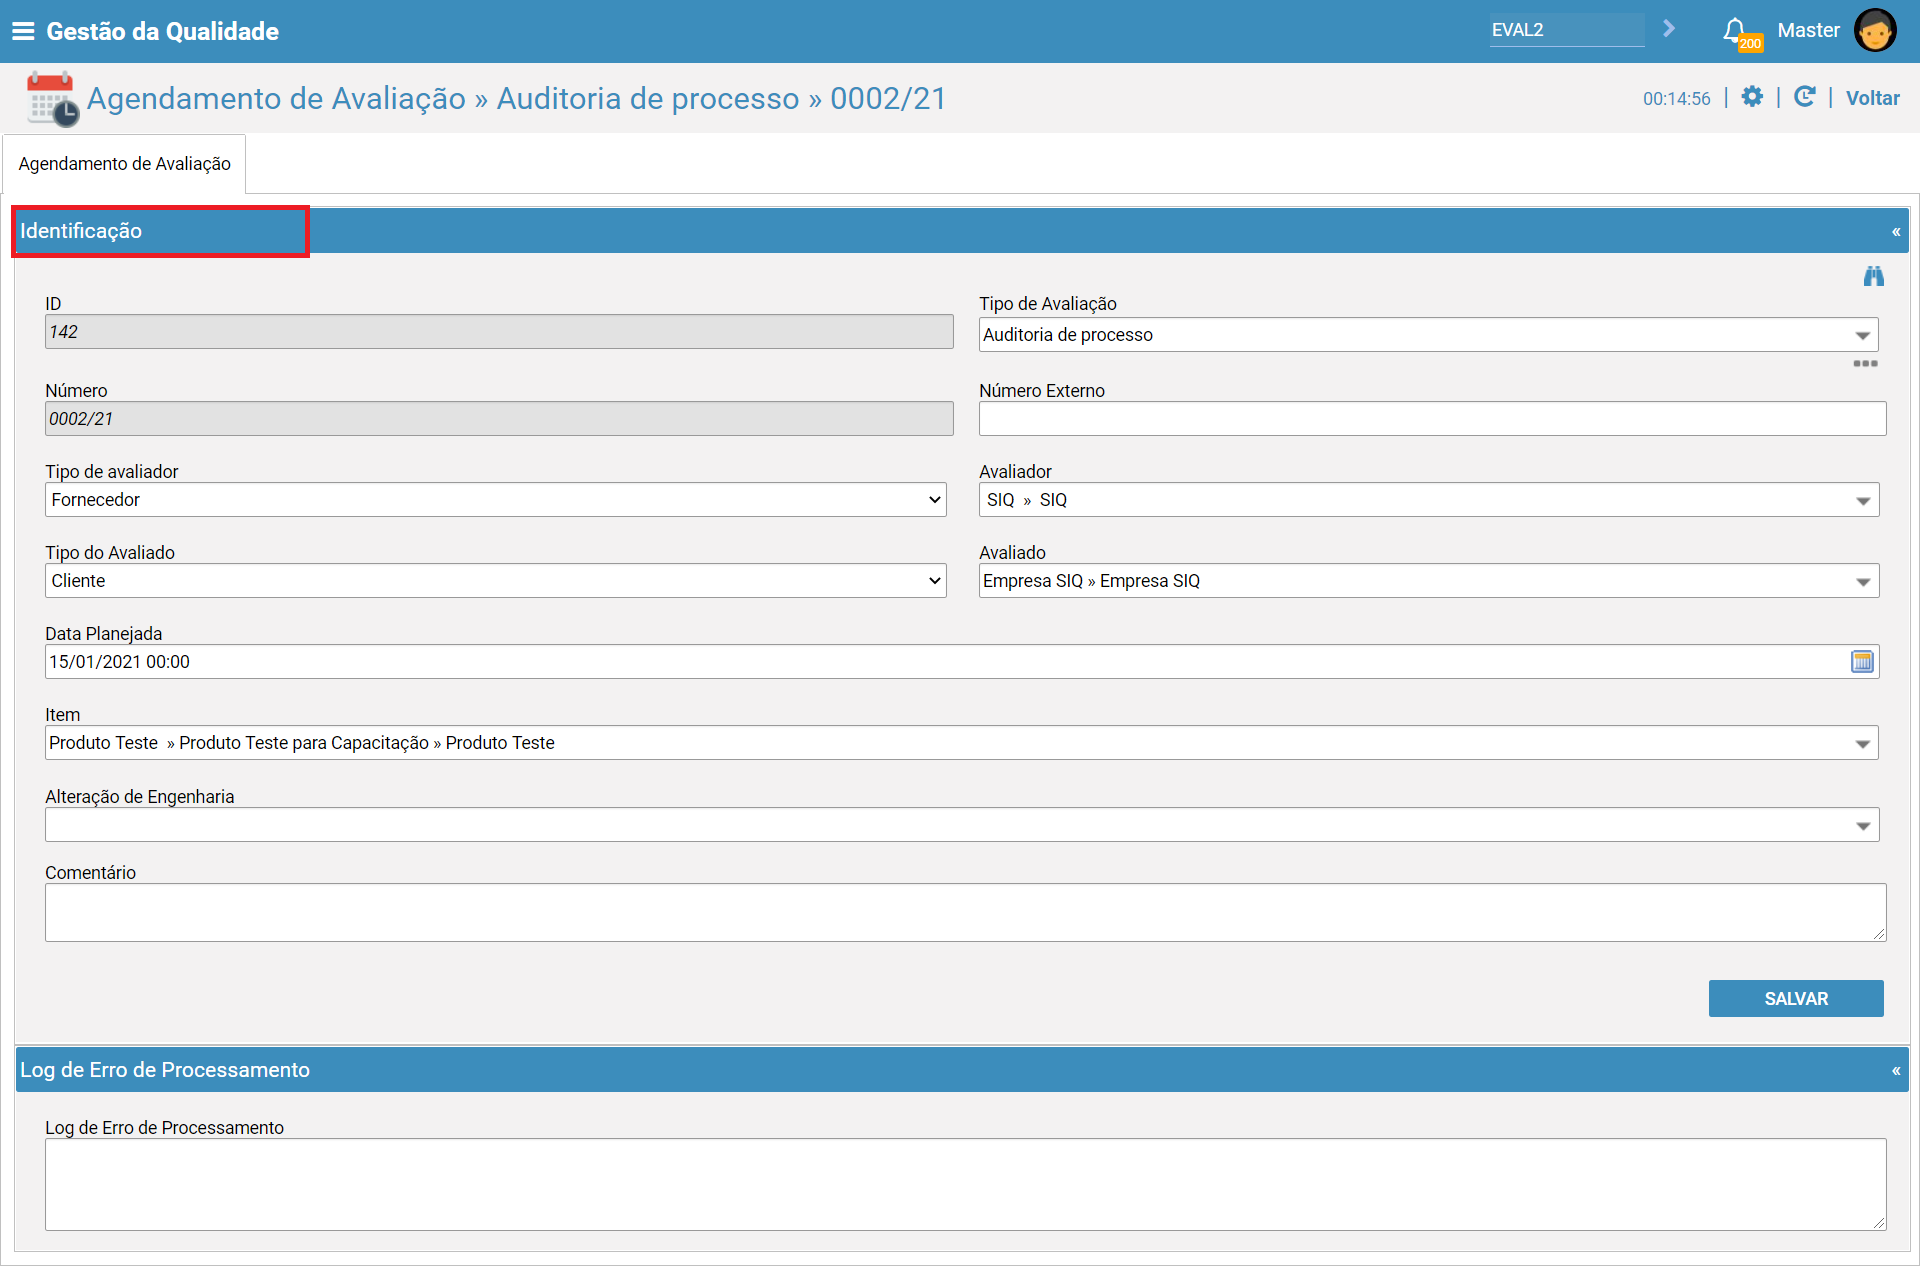Open the hamburger main menu
This screenshot has width=1920, height=1272.
23,31
